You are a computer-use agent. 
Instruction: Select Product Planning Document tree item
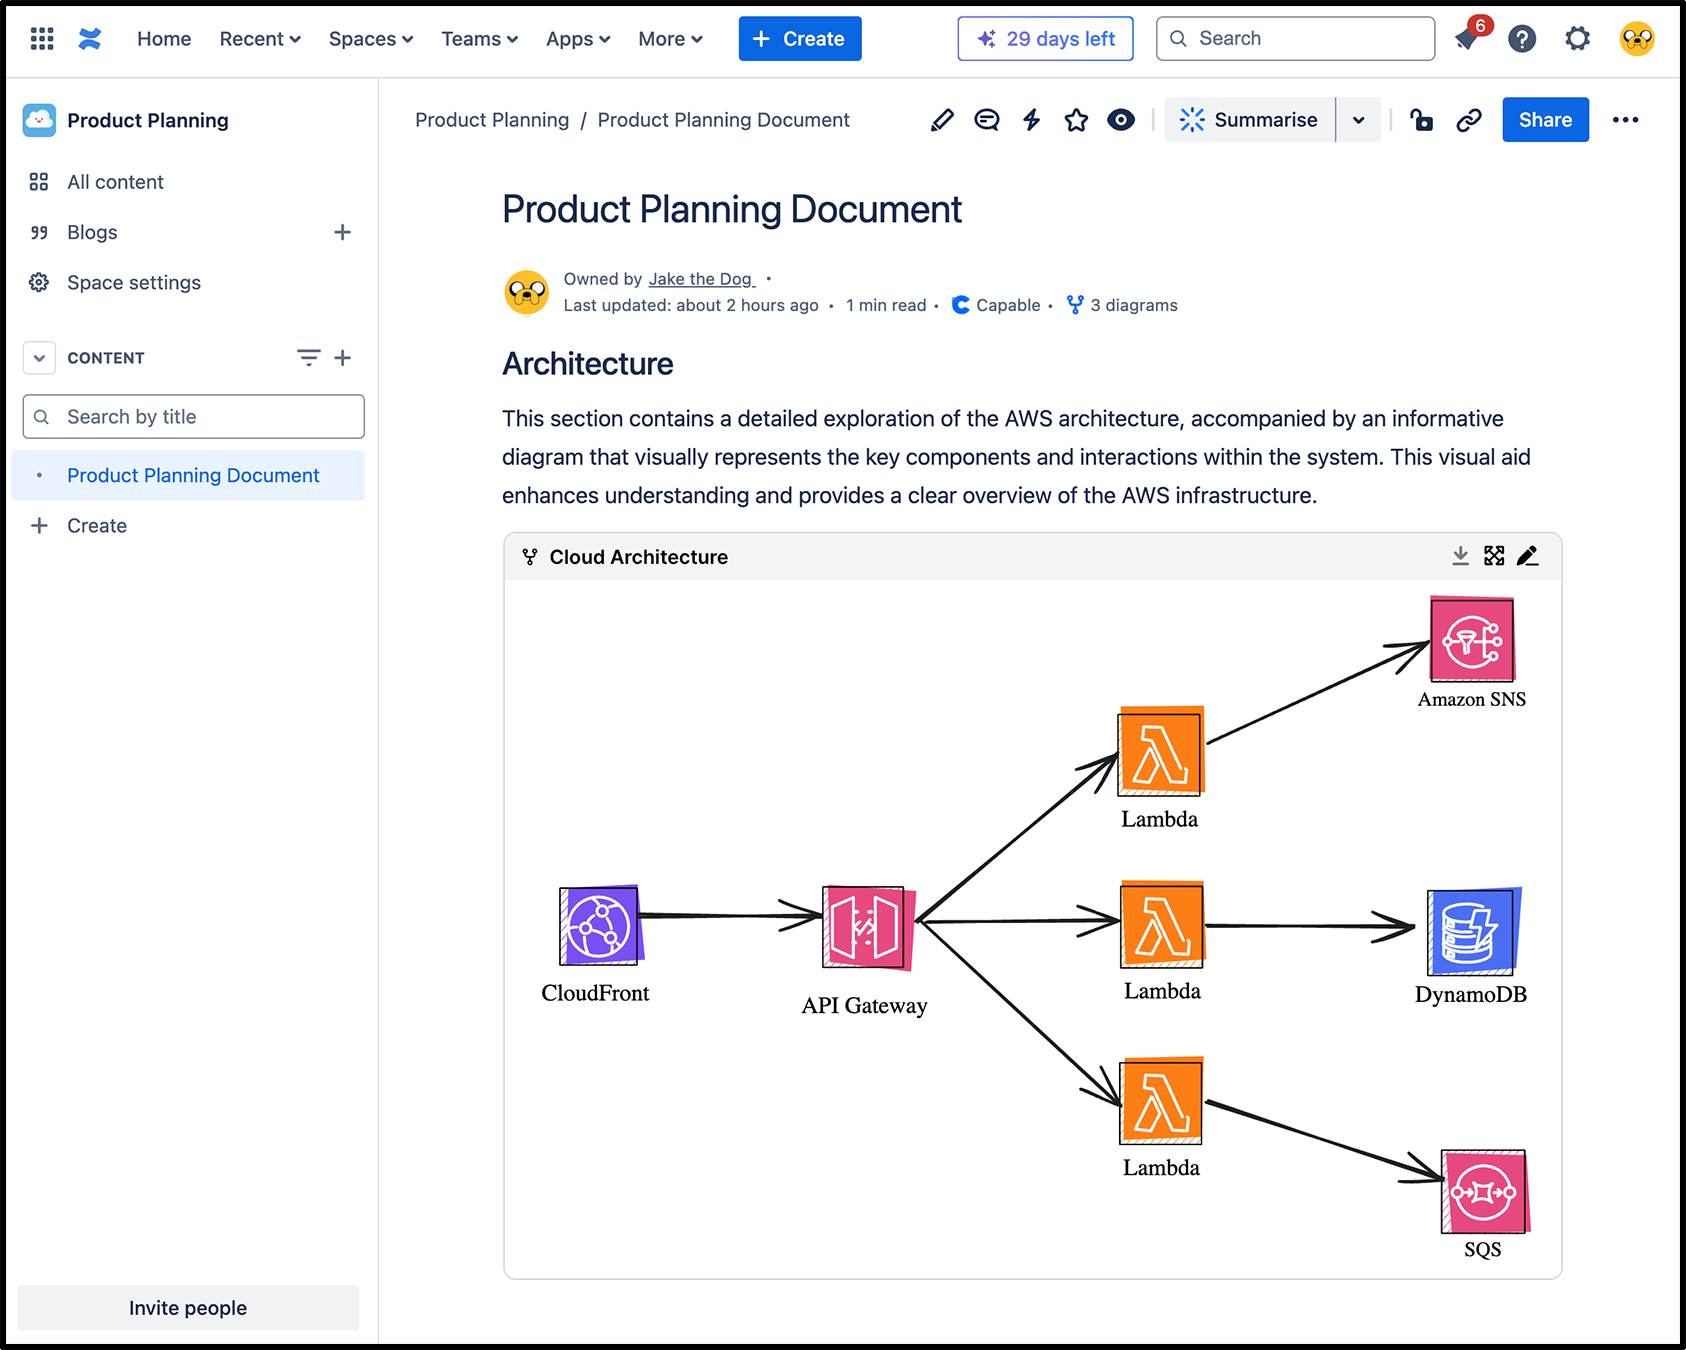tap(188, 475)
